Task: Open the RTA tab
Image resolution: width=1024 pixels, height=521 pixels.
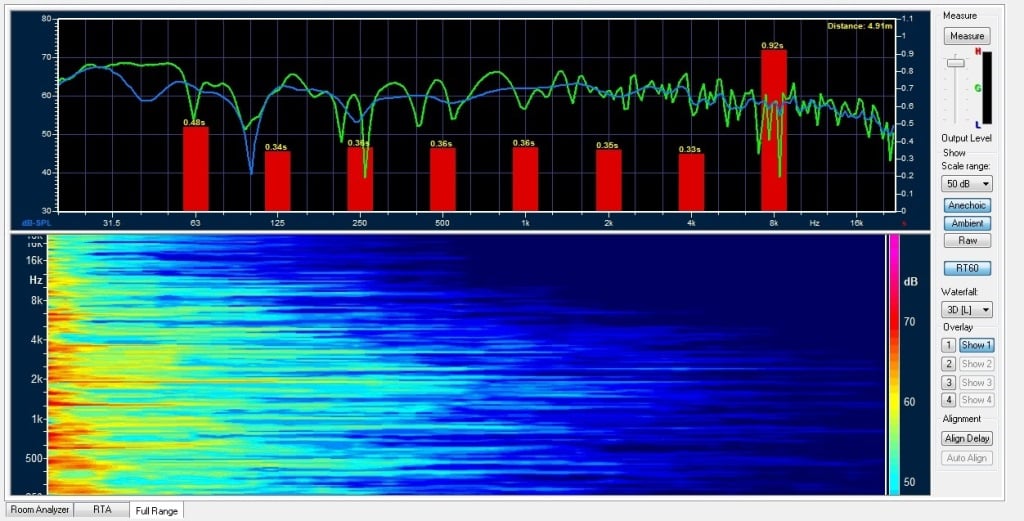Action: pos(102,510)
